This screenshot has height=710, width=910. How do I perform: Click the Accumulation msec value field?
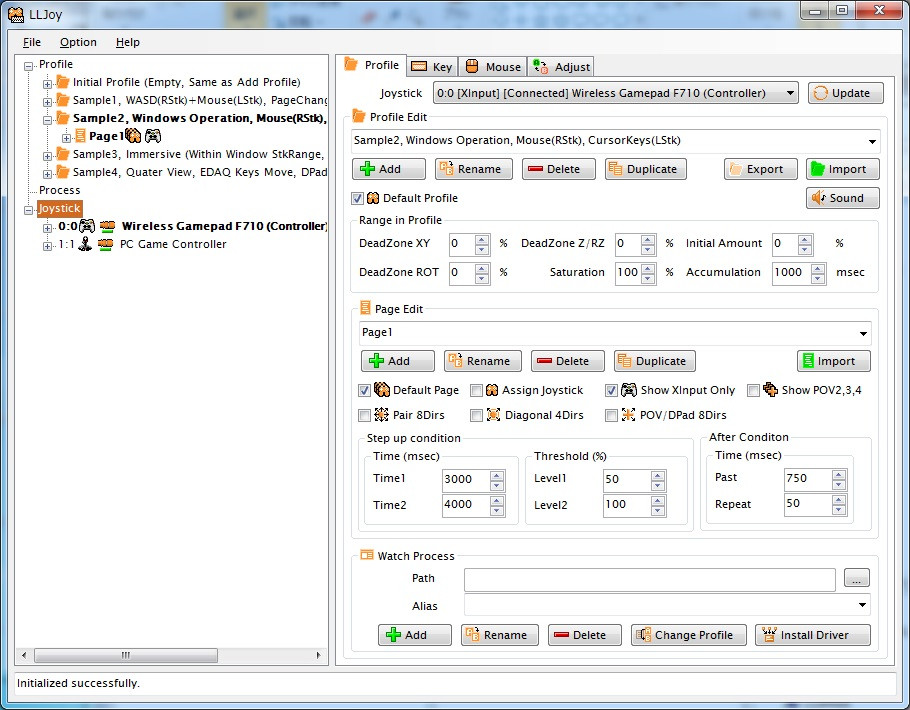[x=791, y=272]
